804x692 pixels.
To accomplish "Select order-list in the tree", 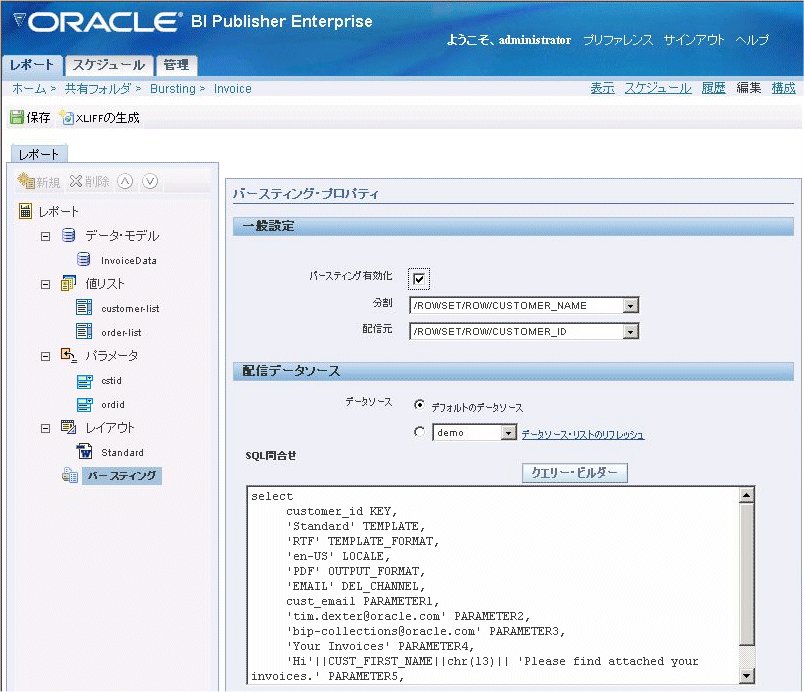I will (x=122, y=333).
